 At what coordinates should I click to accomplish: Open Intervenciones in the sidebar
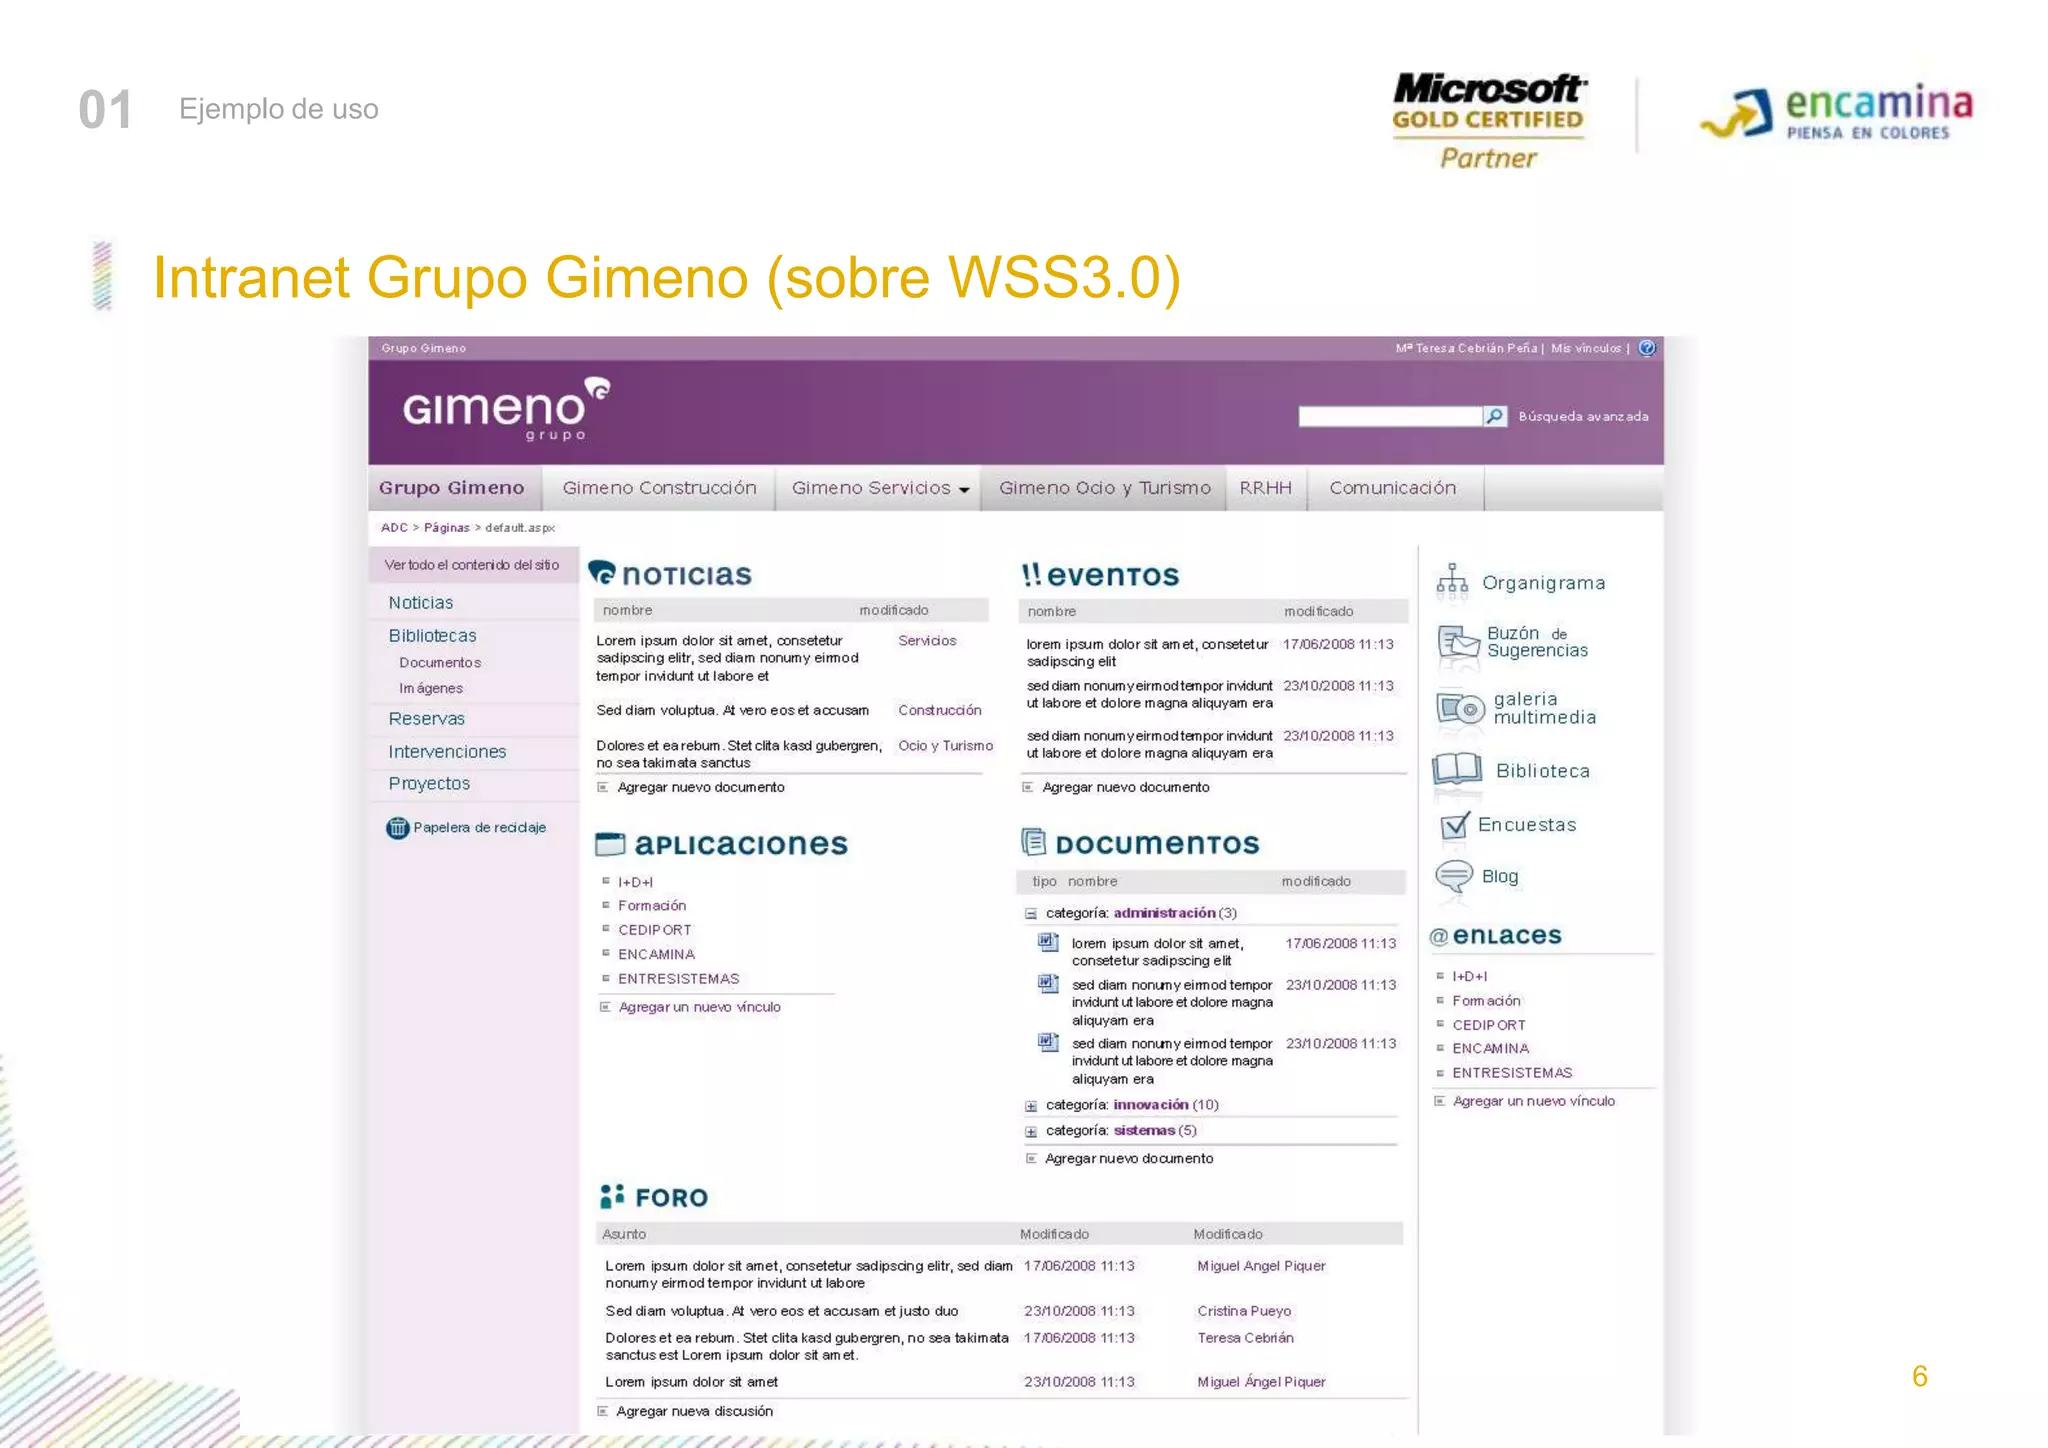click(447, 752)
